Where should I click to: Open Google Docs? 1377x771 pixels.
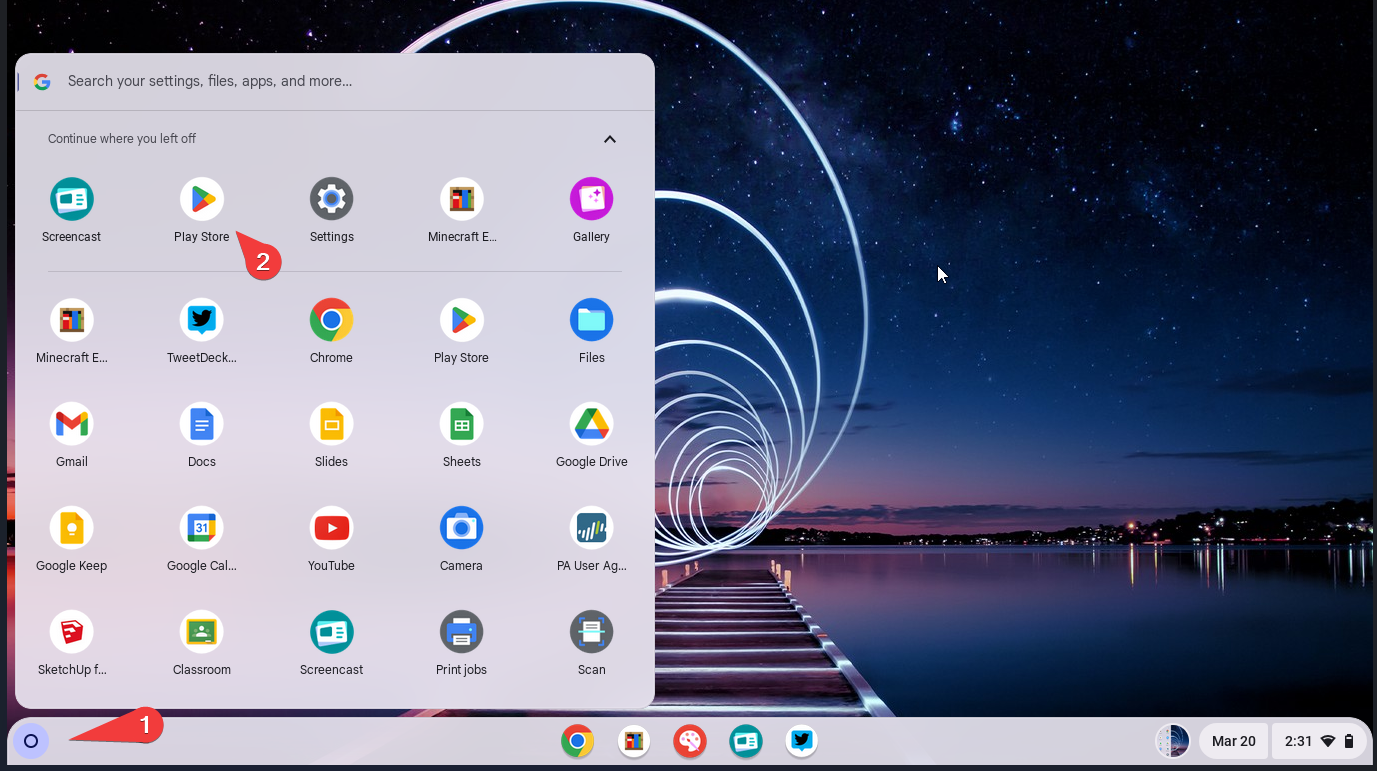[x=201, y=423]
